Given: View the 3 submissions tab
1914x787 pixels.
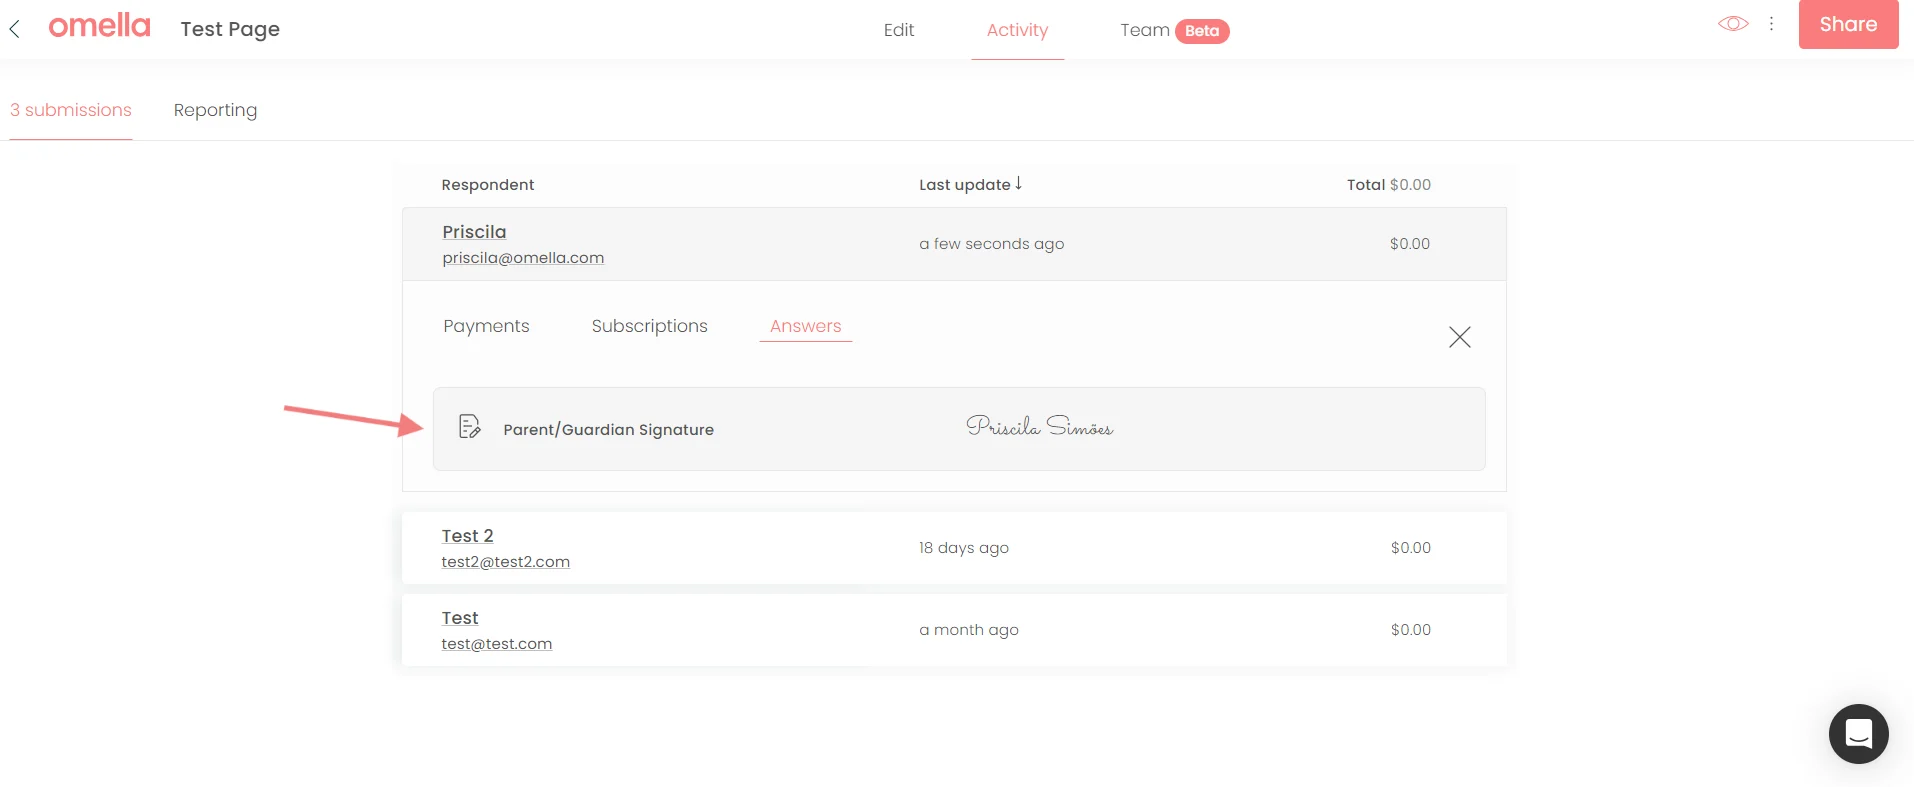Looking at the screenshot, I should [71, 110].
